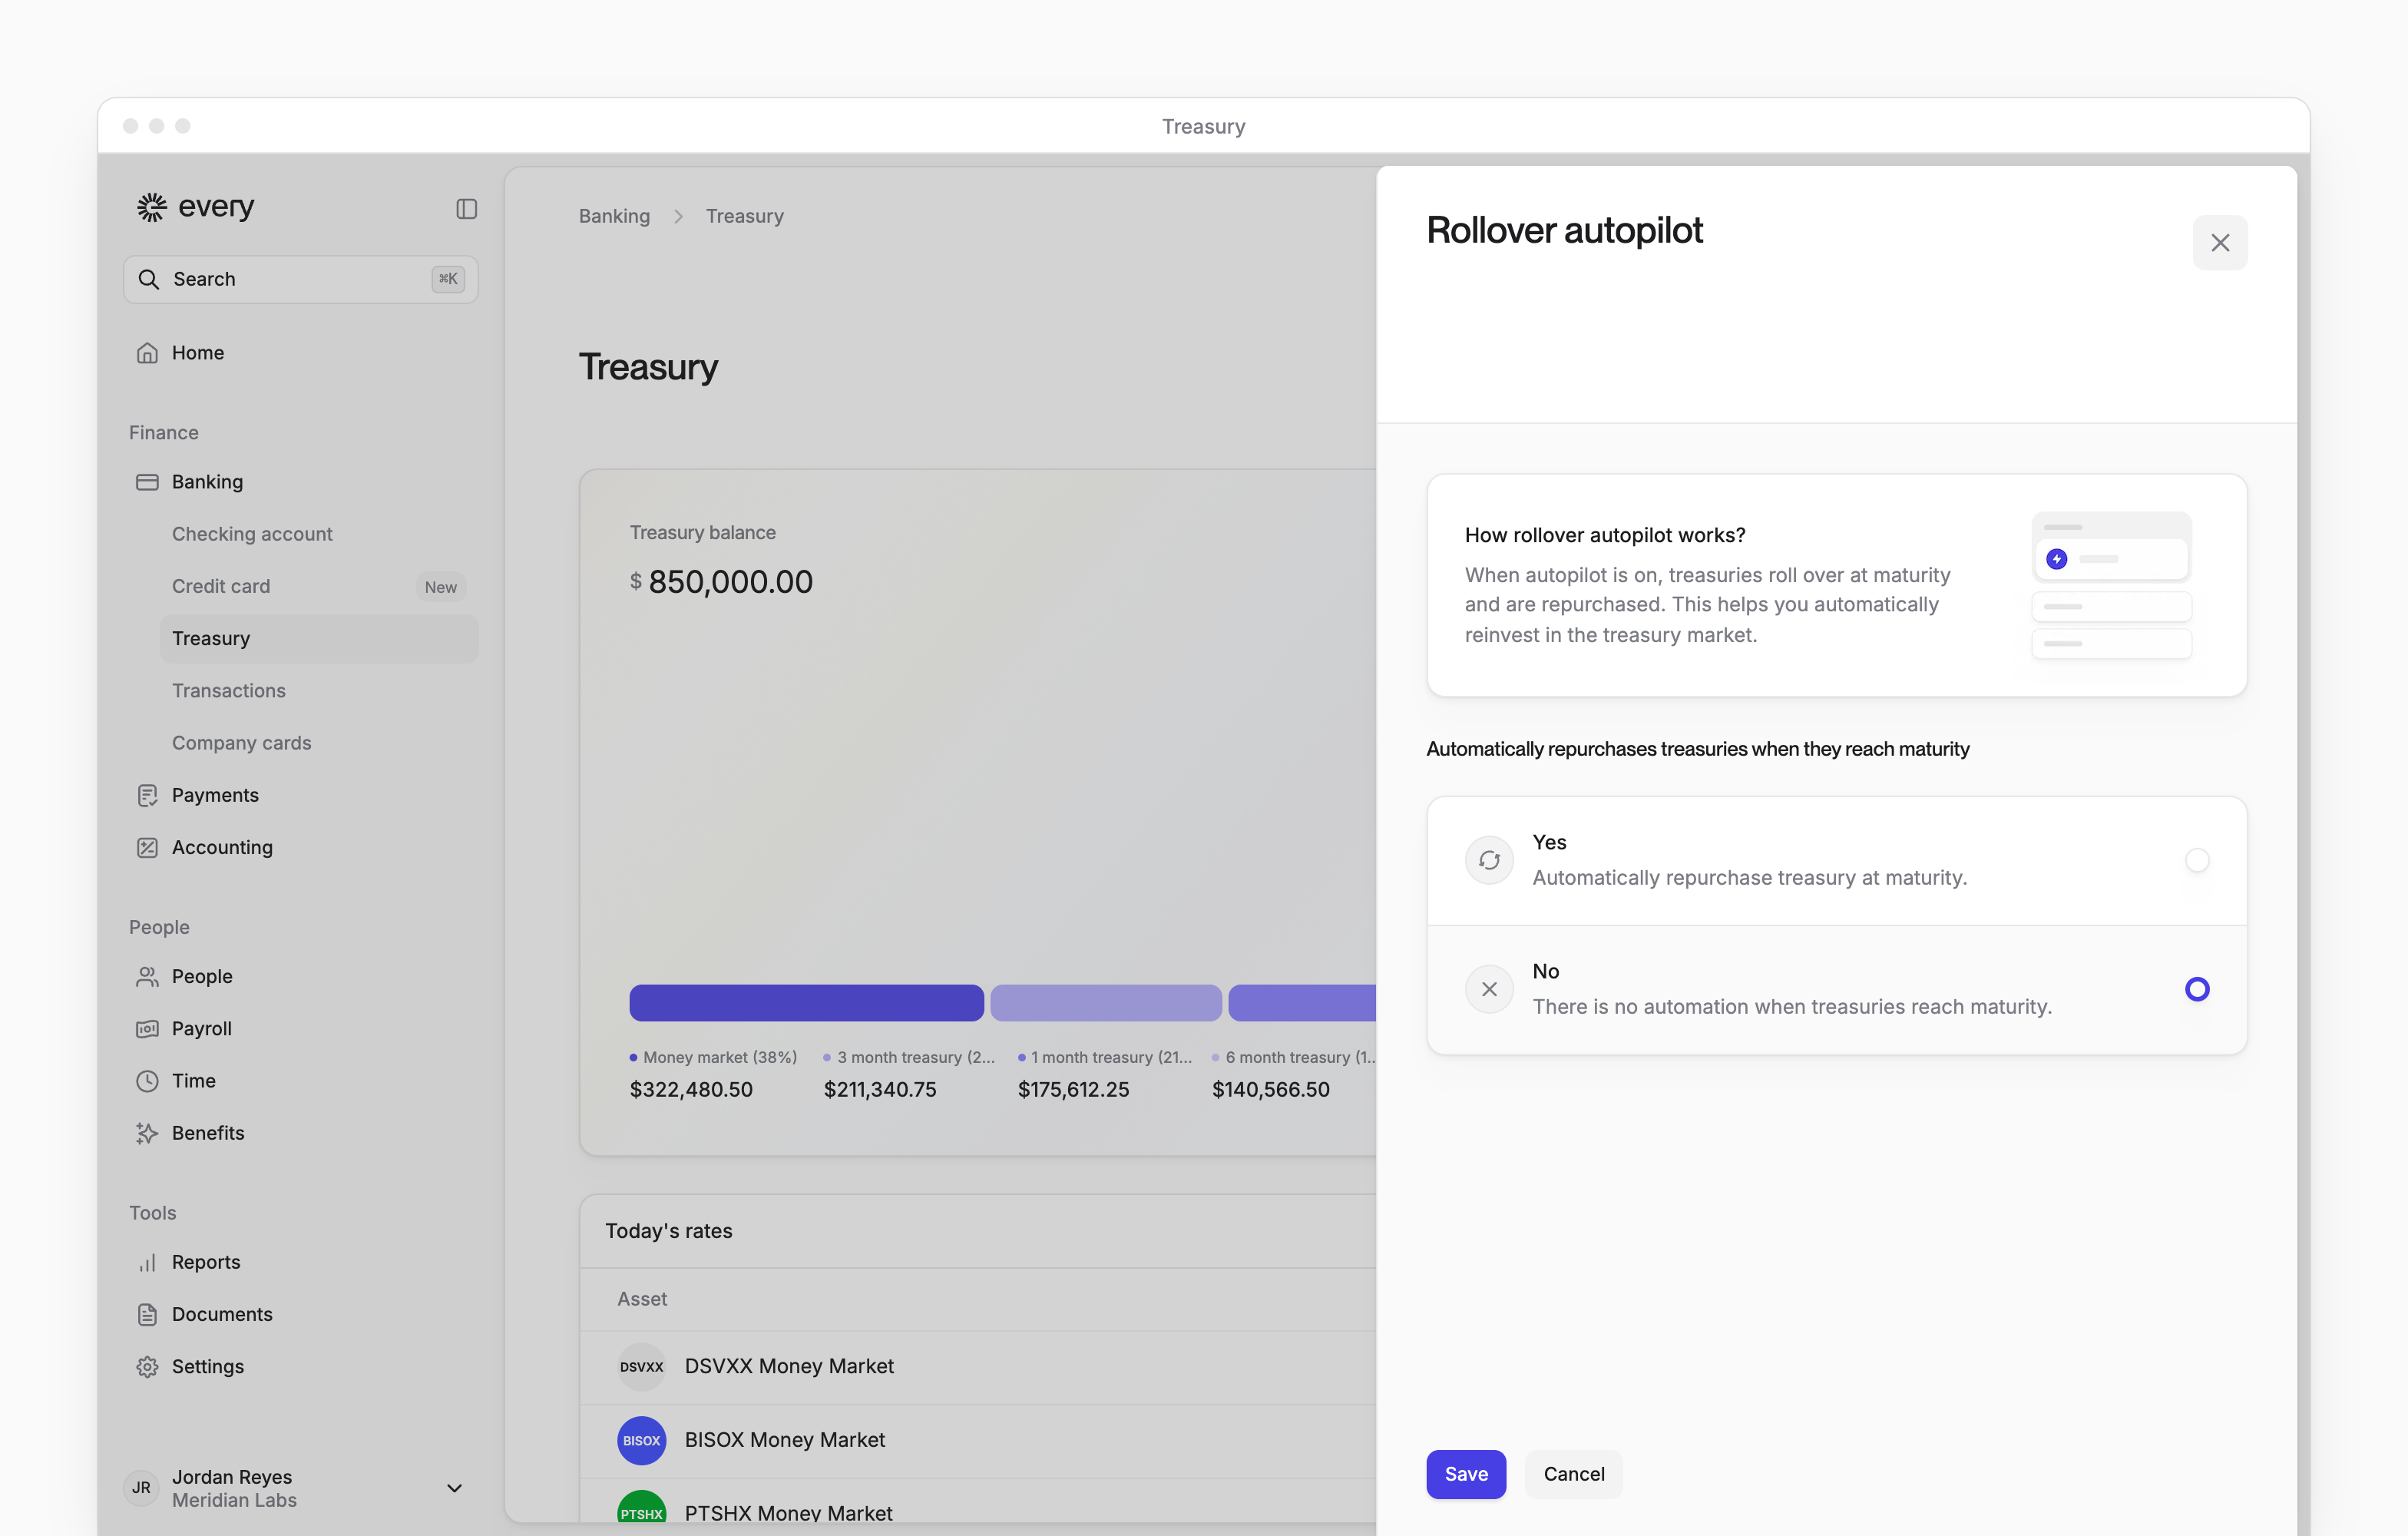Click the $175,612.25 value

click(x=1073, y=1090)
